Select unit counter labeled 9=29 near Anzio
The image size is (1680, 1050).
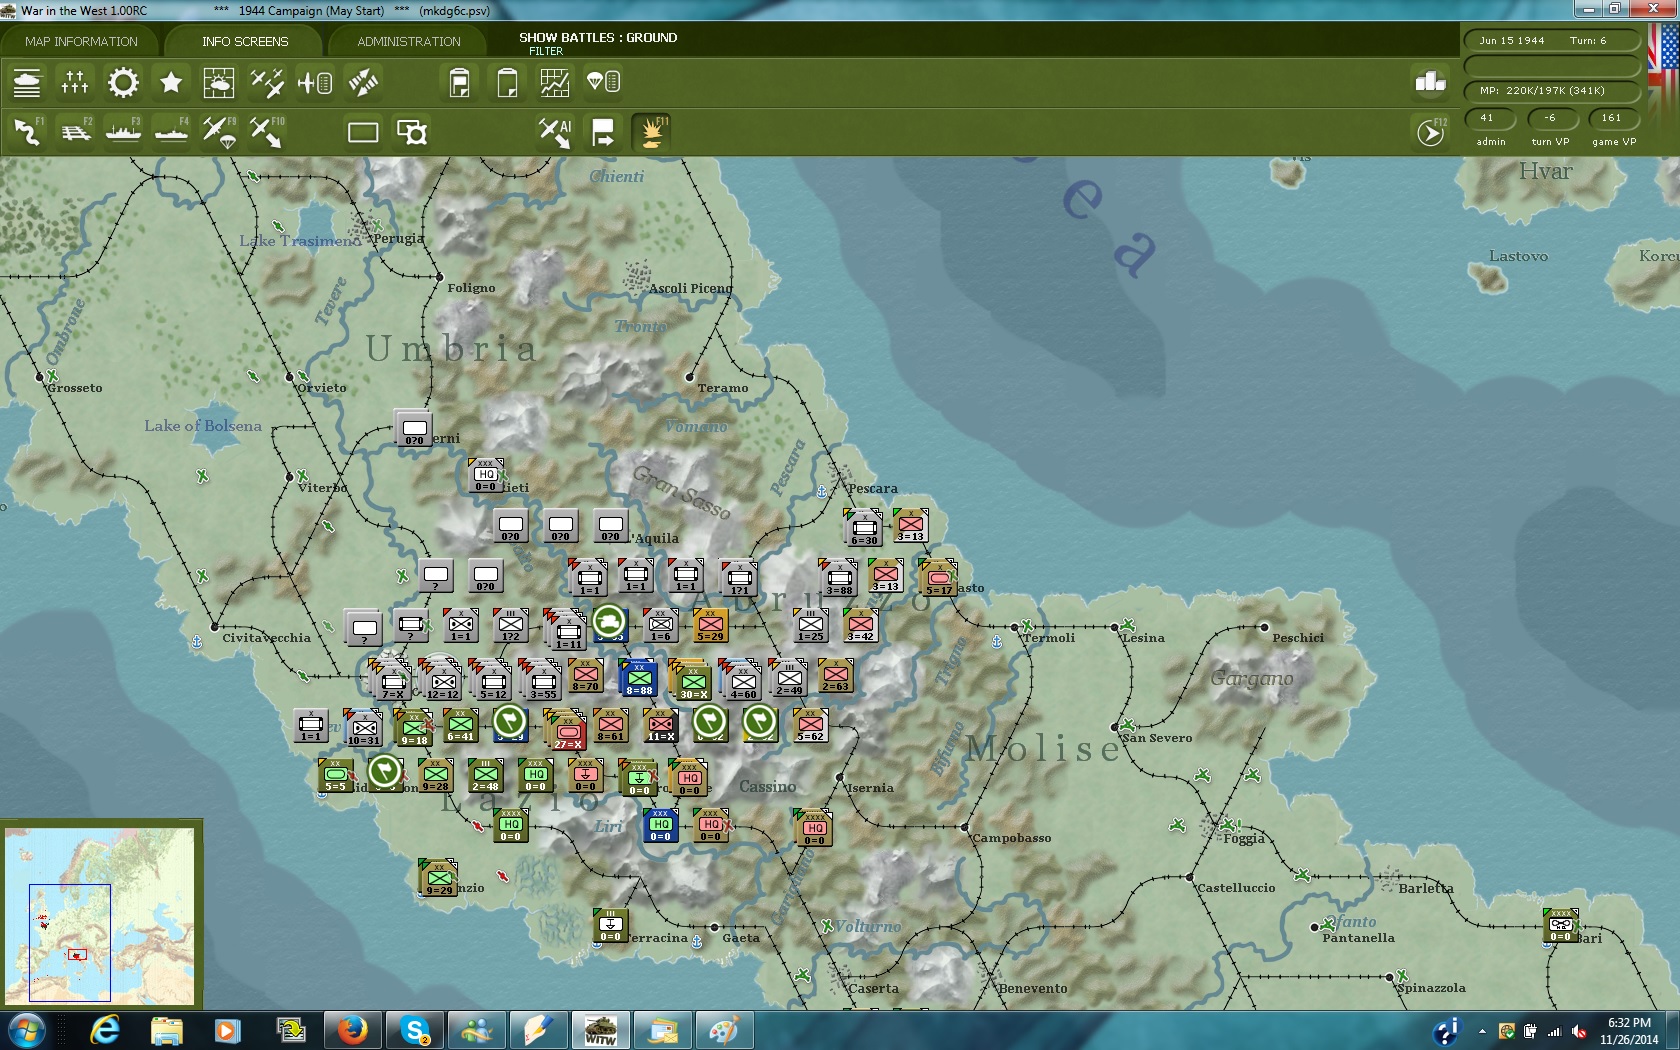pos(439,877)
